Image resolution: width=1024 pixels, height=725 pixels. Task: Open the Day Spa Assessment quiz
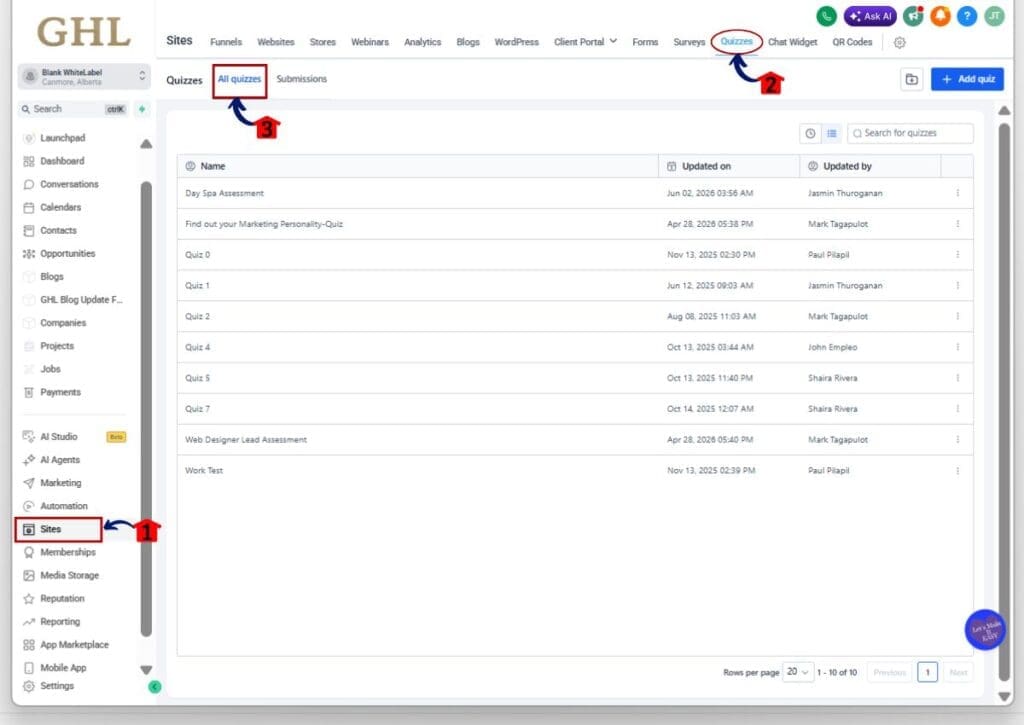225,193
